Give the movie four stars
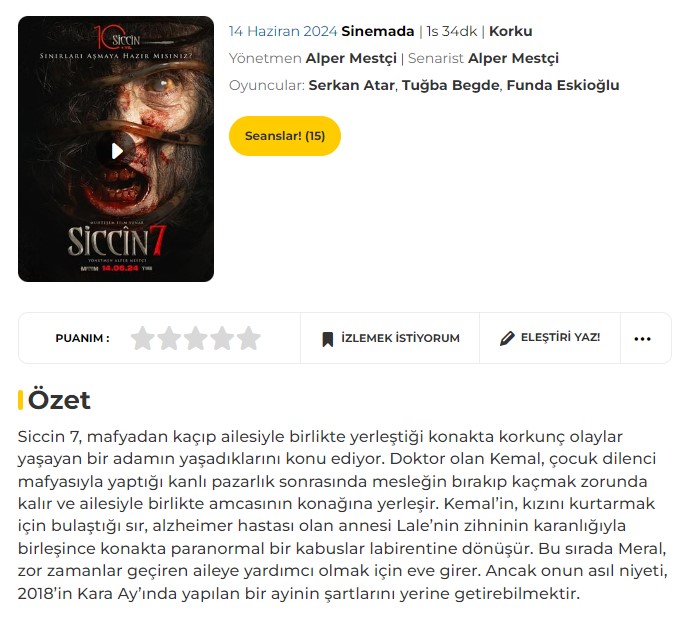This screenshot has height=627, width=686. pos(222,338)
